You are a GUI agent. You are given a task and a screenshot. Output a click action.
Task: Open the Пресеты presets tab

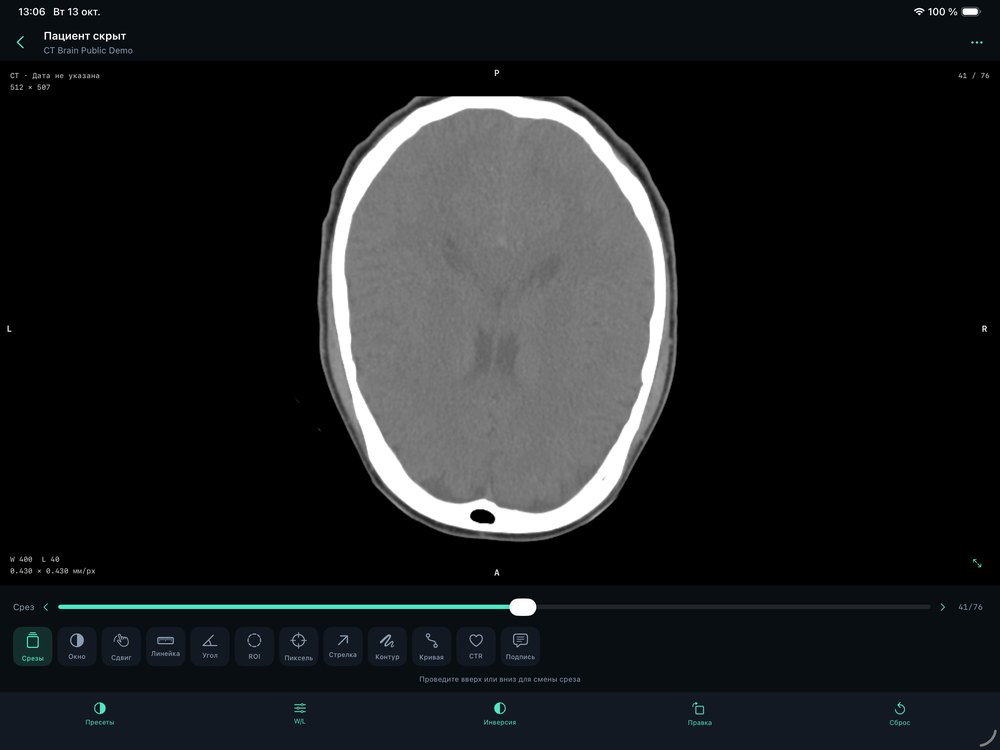click(99, 714)
